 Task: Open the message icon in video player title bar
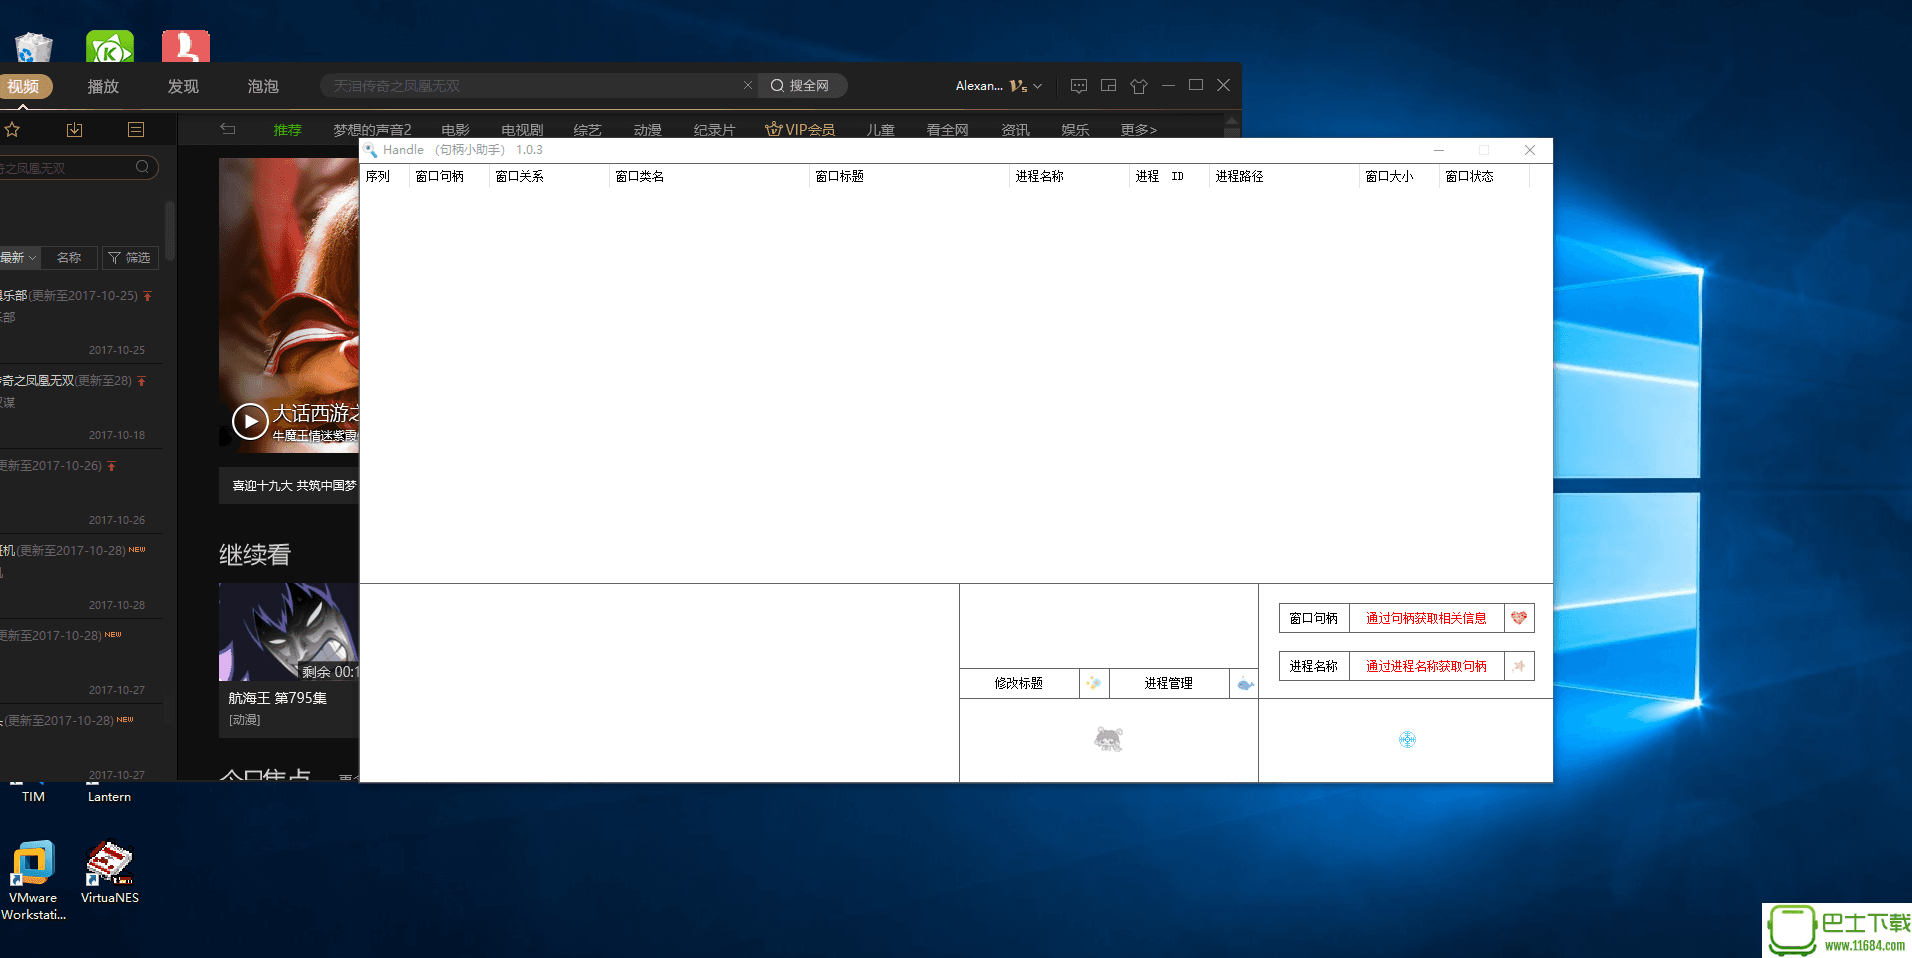pos(1078,86)
